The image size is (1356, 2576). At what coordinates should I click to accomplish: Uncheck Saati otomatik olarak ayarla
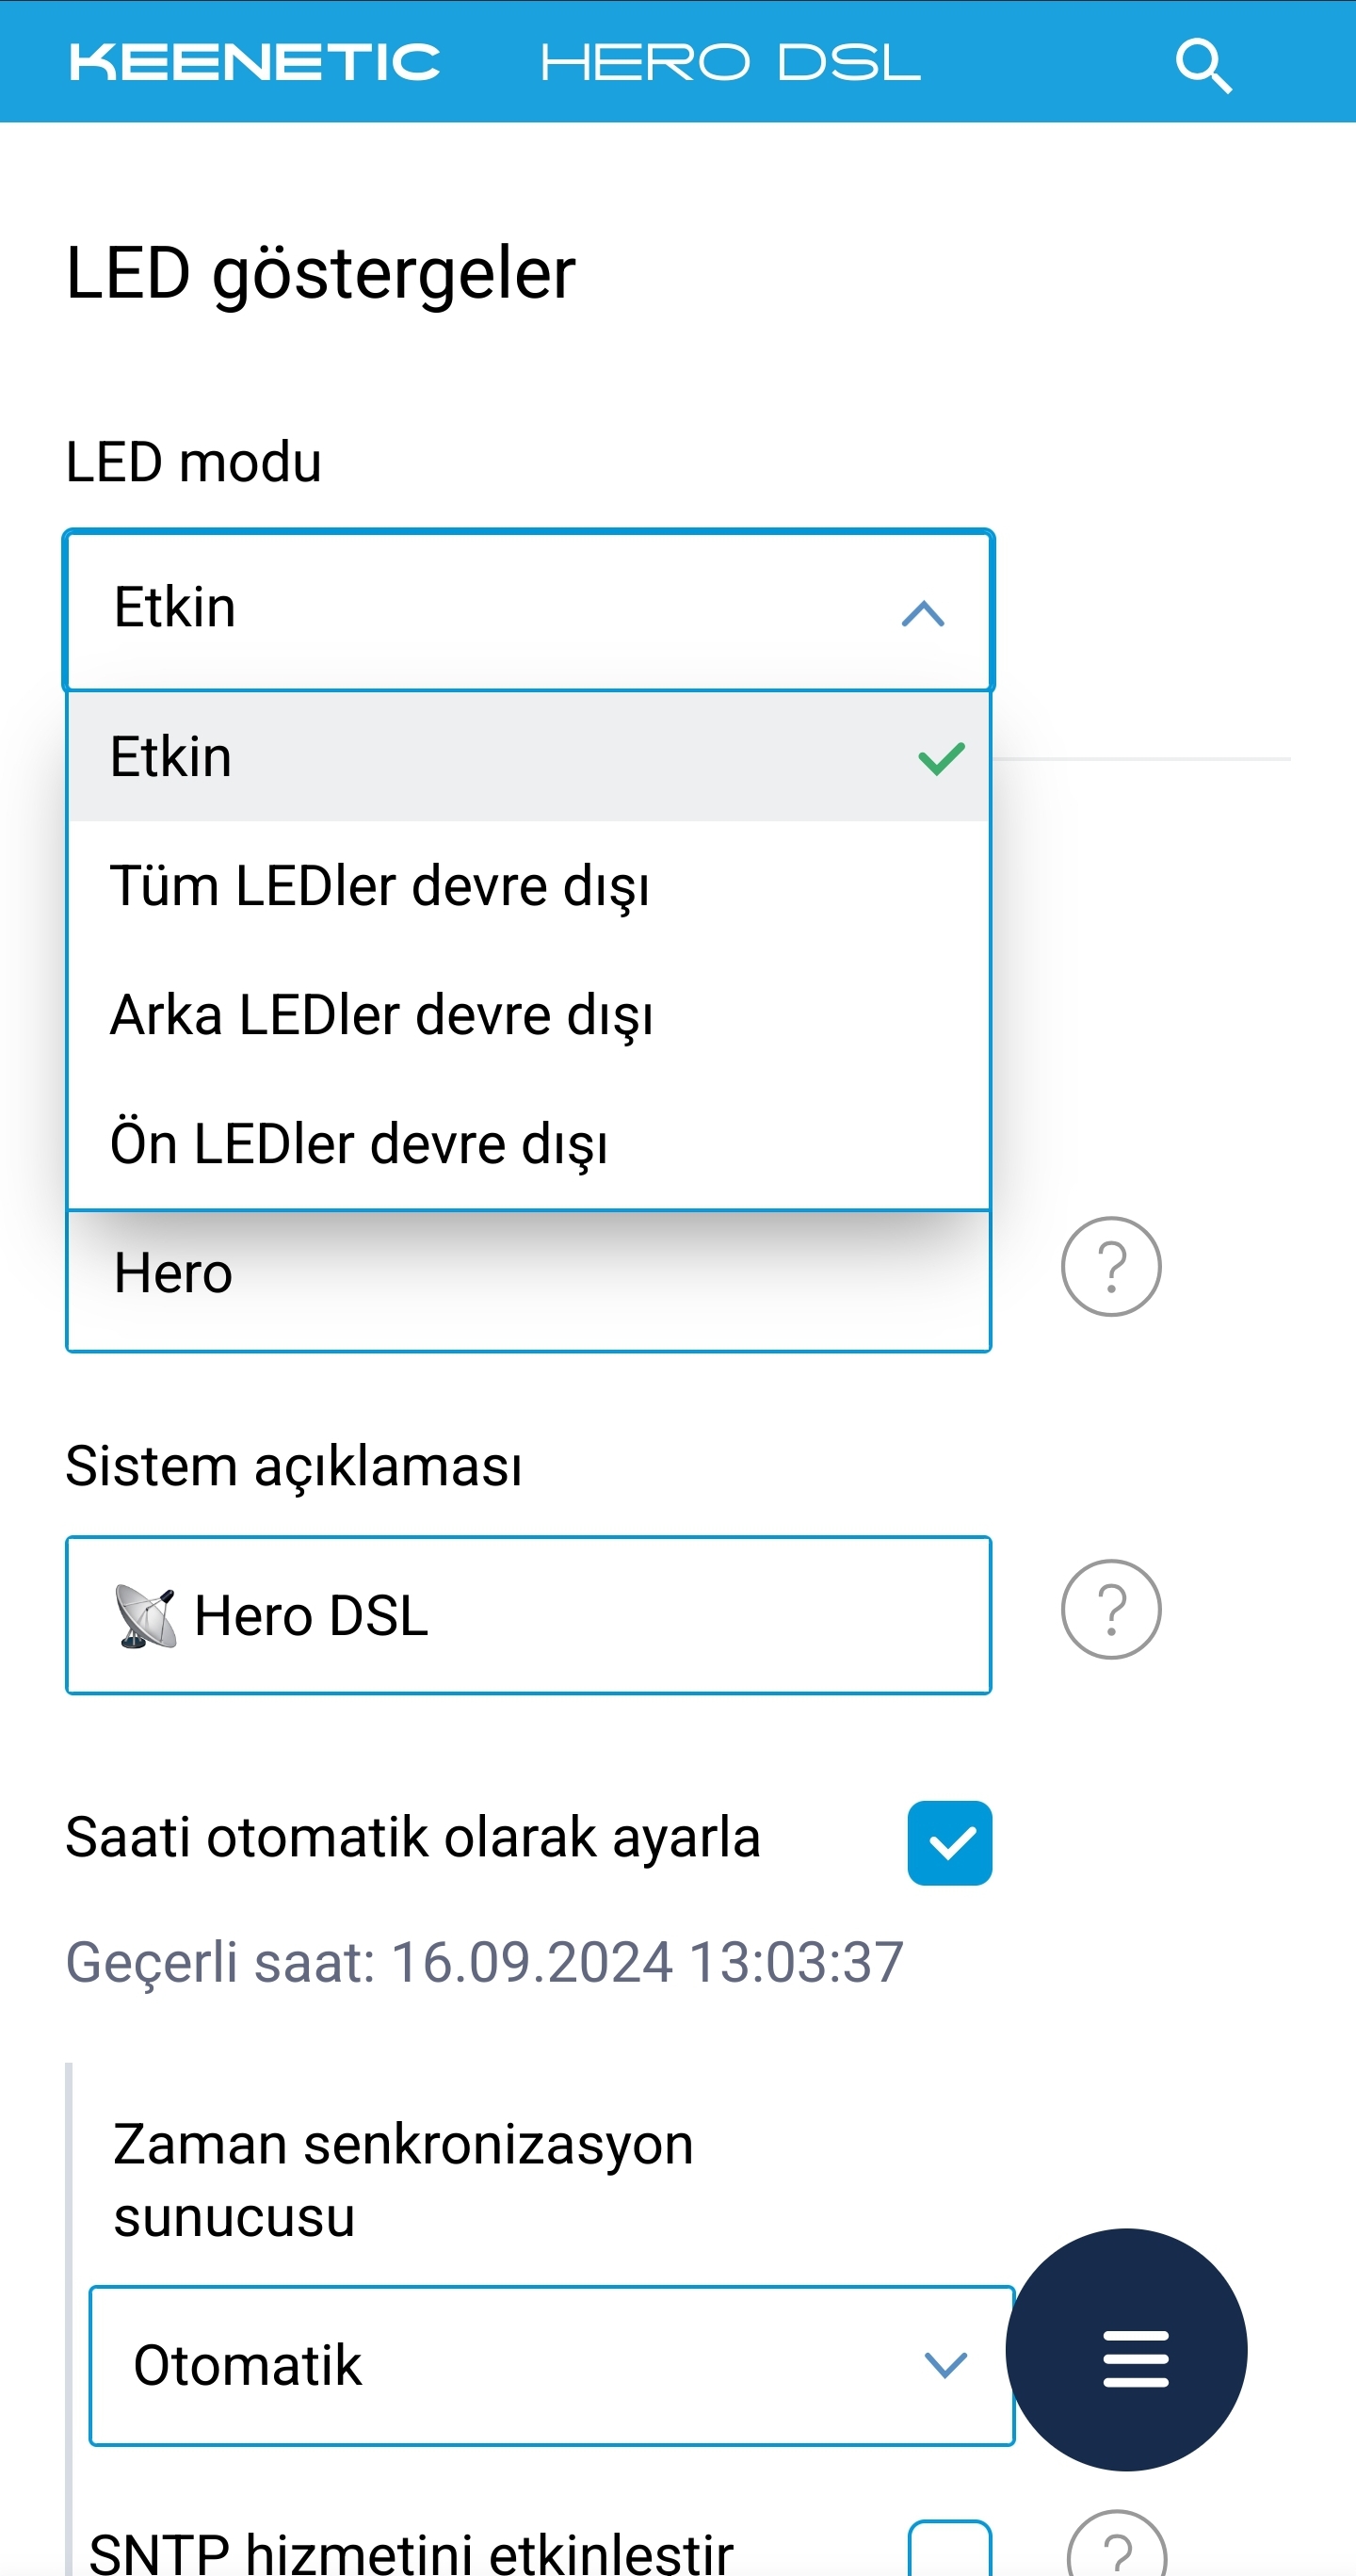click(949, 1843)
